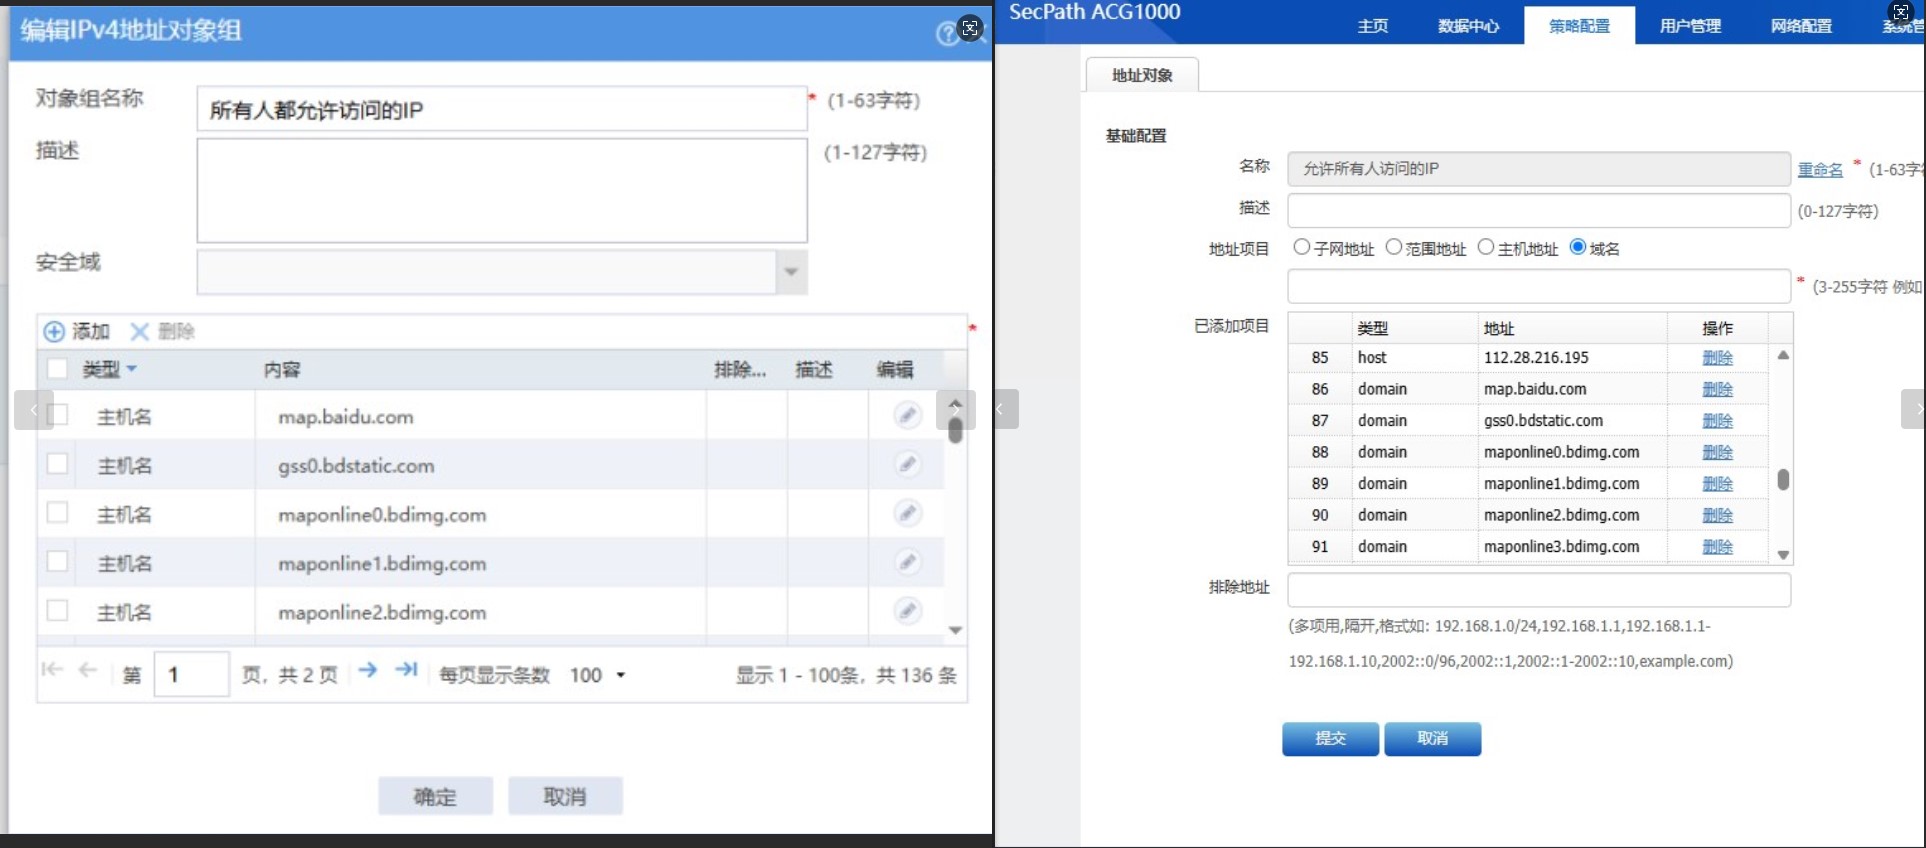Check the maponline2.bdimg.com row checkbox

[57, 610]
